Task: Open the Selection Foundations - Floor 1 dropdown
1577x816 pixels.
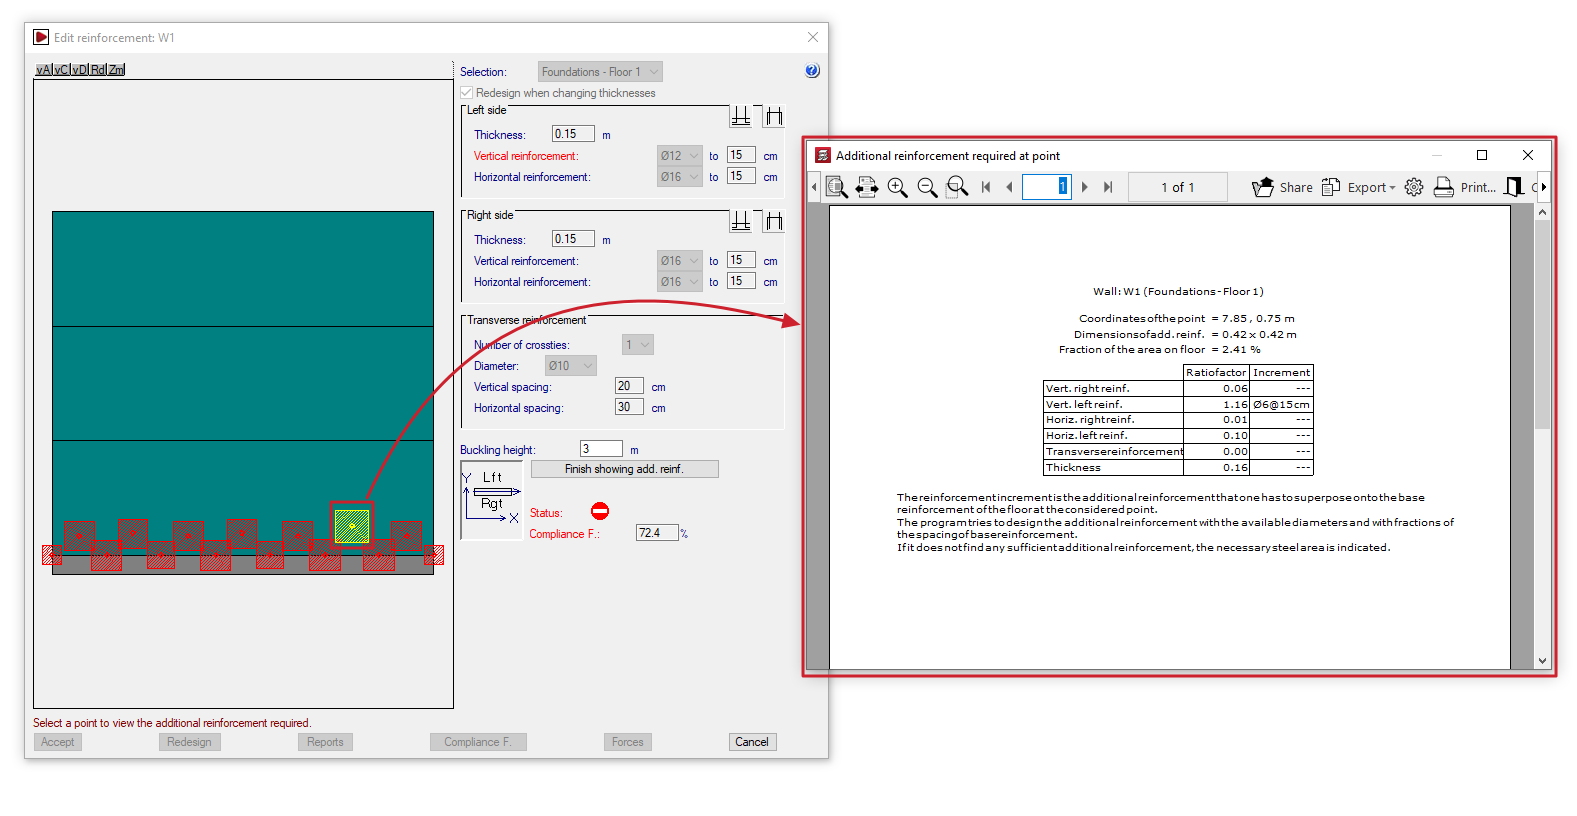Action: click(x=600, y=72)
